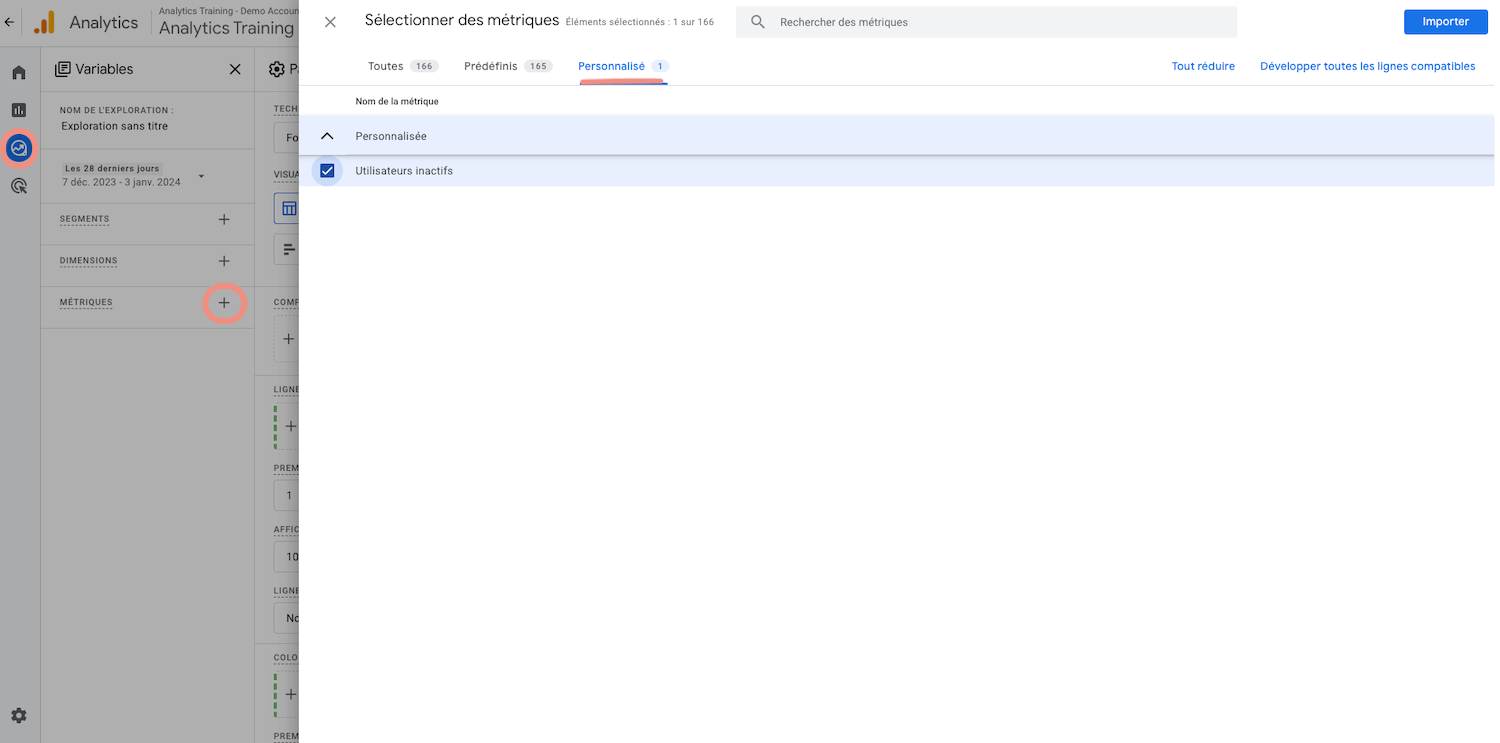Close the Variables panel
This screenshot has width=1500, height=743.
tap(235, 69)
